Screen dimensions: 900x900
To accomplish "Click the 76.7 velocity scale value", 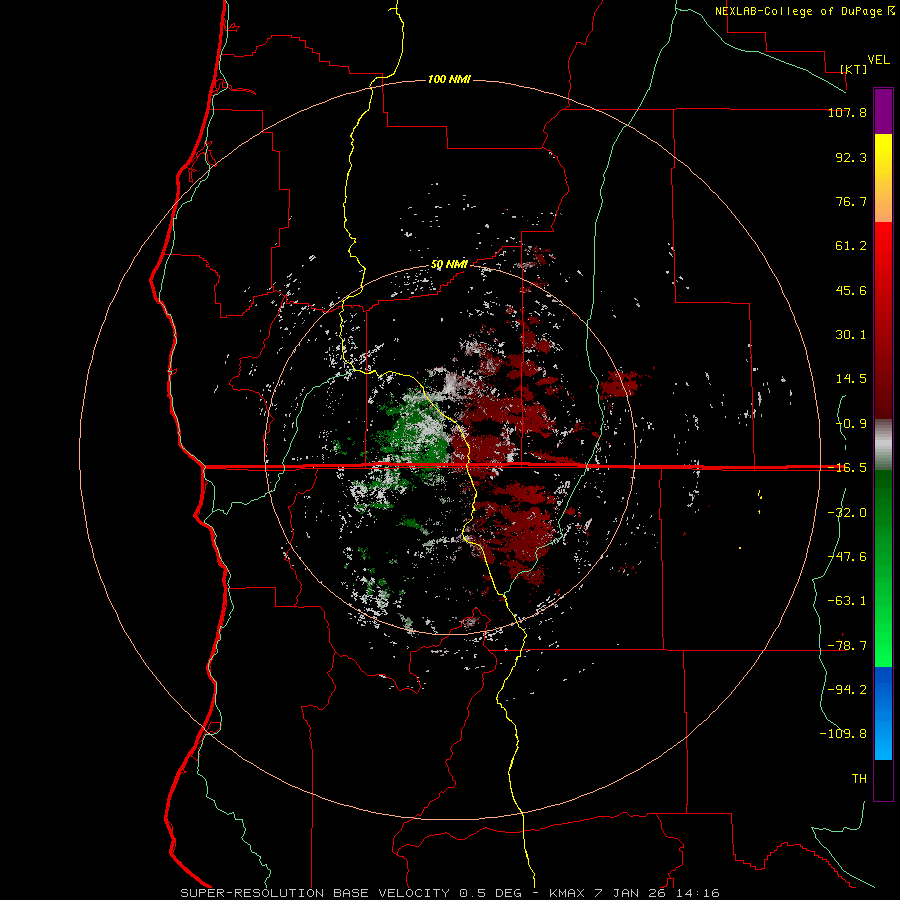I will point(851,201).
